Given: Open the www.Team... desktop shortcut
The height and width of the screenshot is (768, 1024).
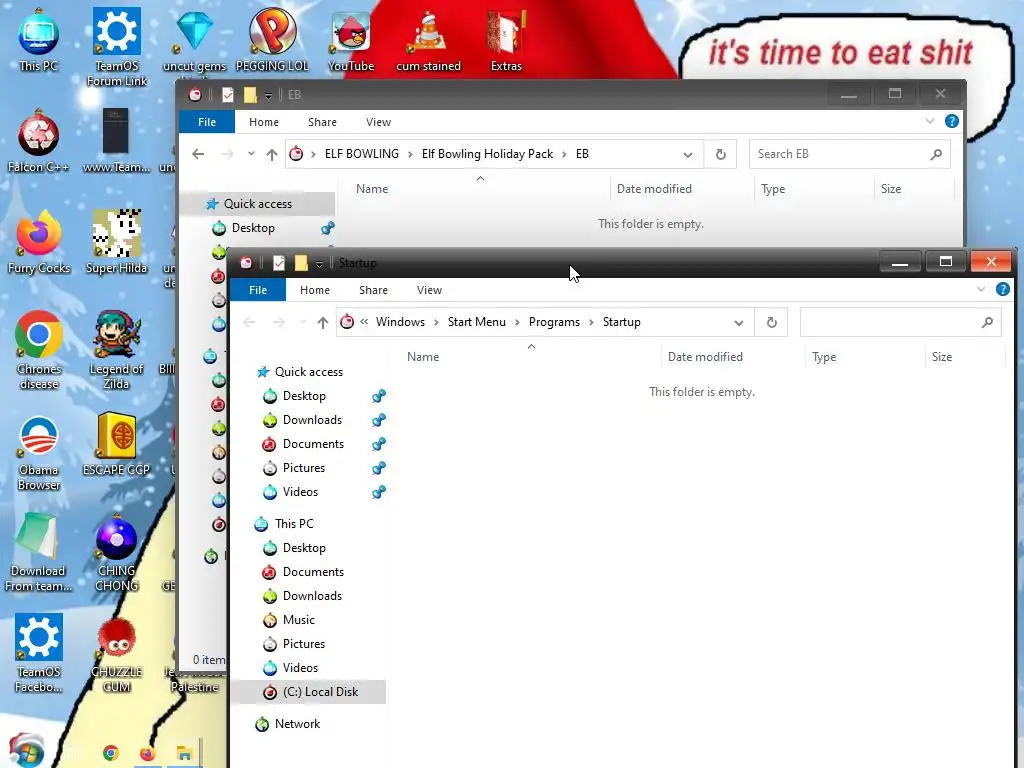Looking at the screenshot, I should [116, 142].
